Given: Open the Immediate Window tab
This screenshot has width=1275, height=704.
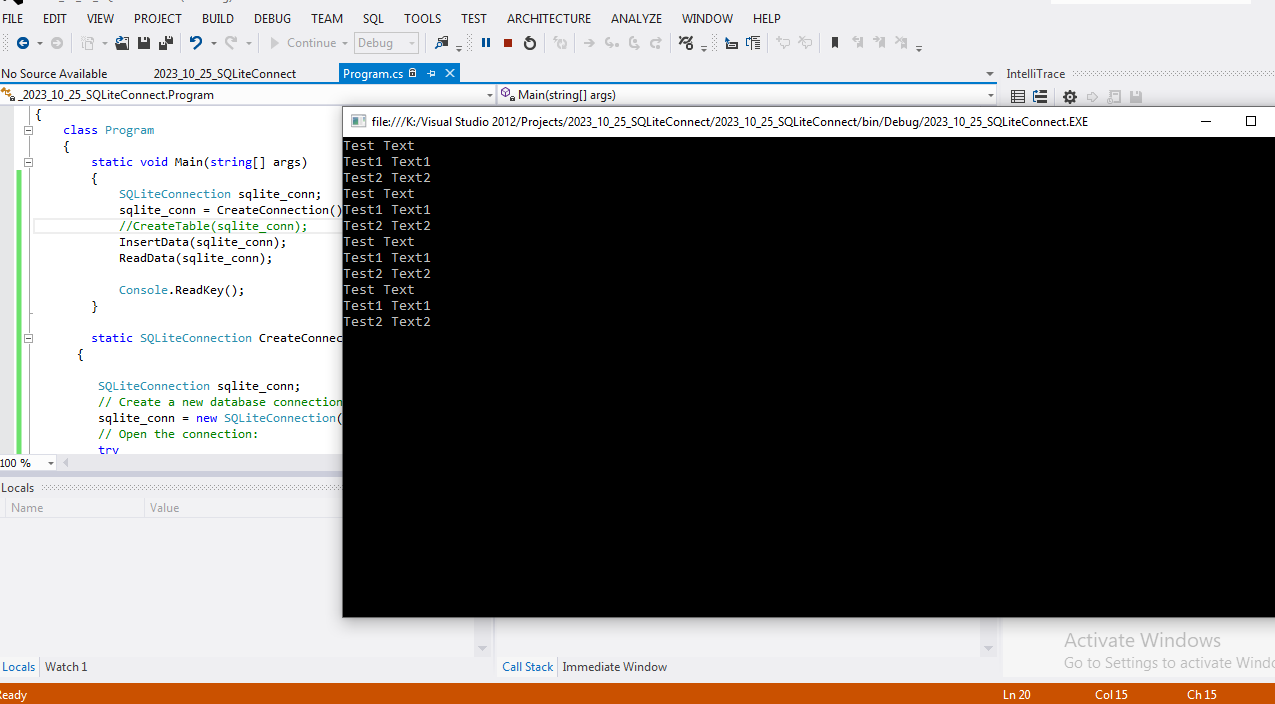Looking at the screenshot, I should [614, 667].
